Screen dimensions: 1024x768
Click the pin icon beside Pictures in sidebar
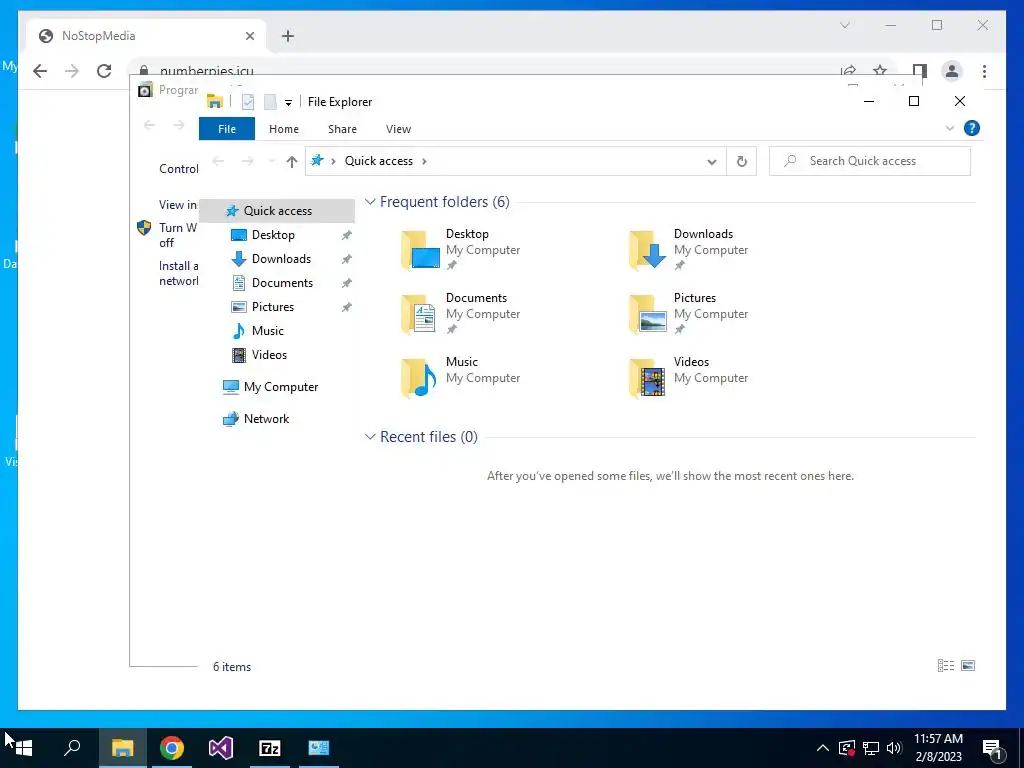(347, 307)
